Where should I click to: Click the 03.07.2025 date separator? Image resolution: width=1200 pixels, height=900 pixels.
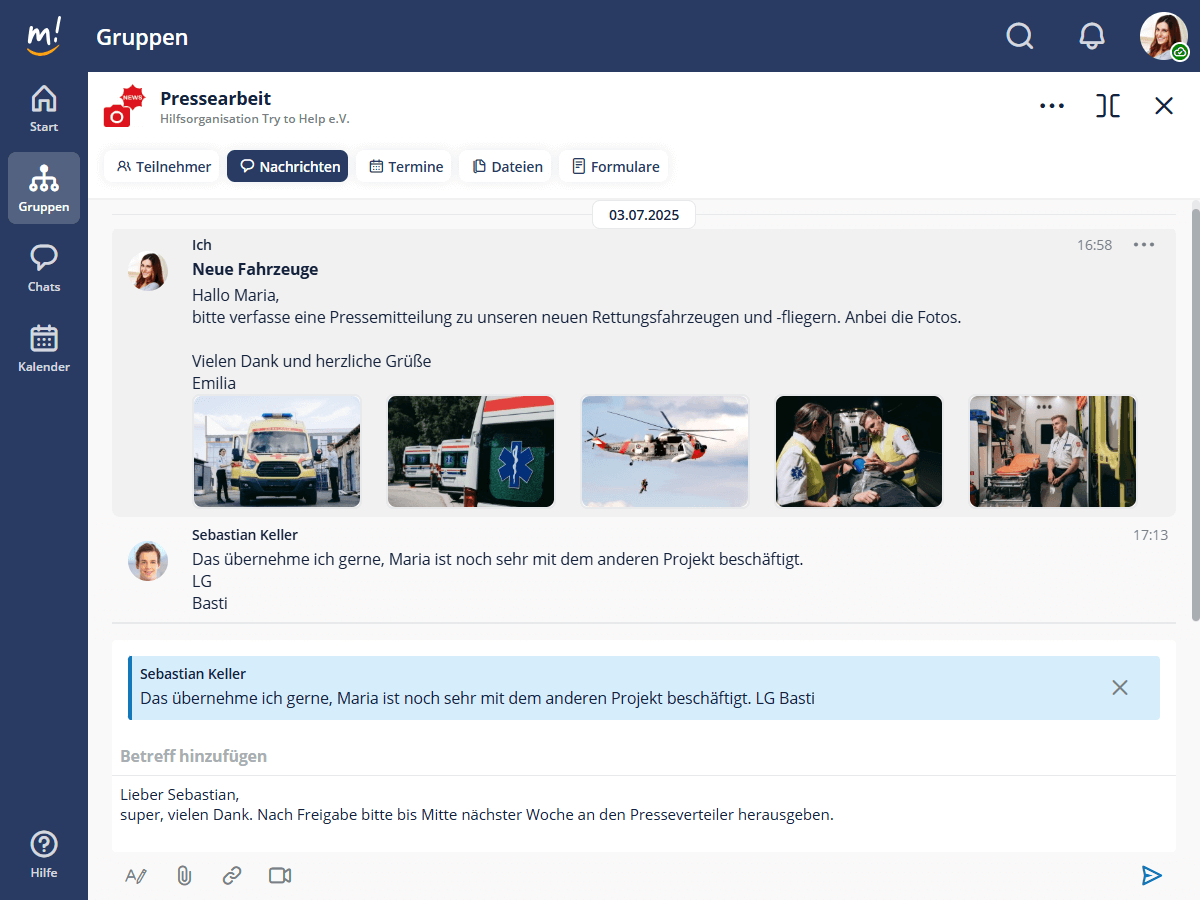coord(644,215)
